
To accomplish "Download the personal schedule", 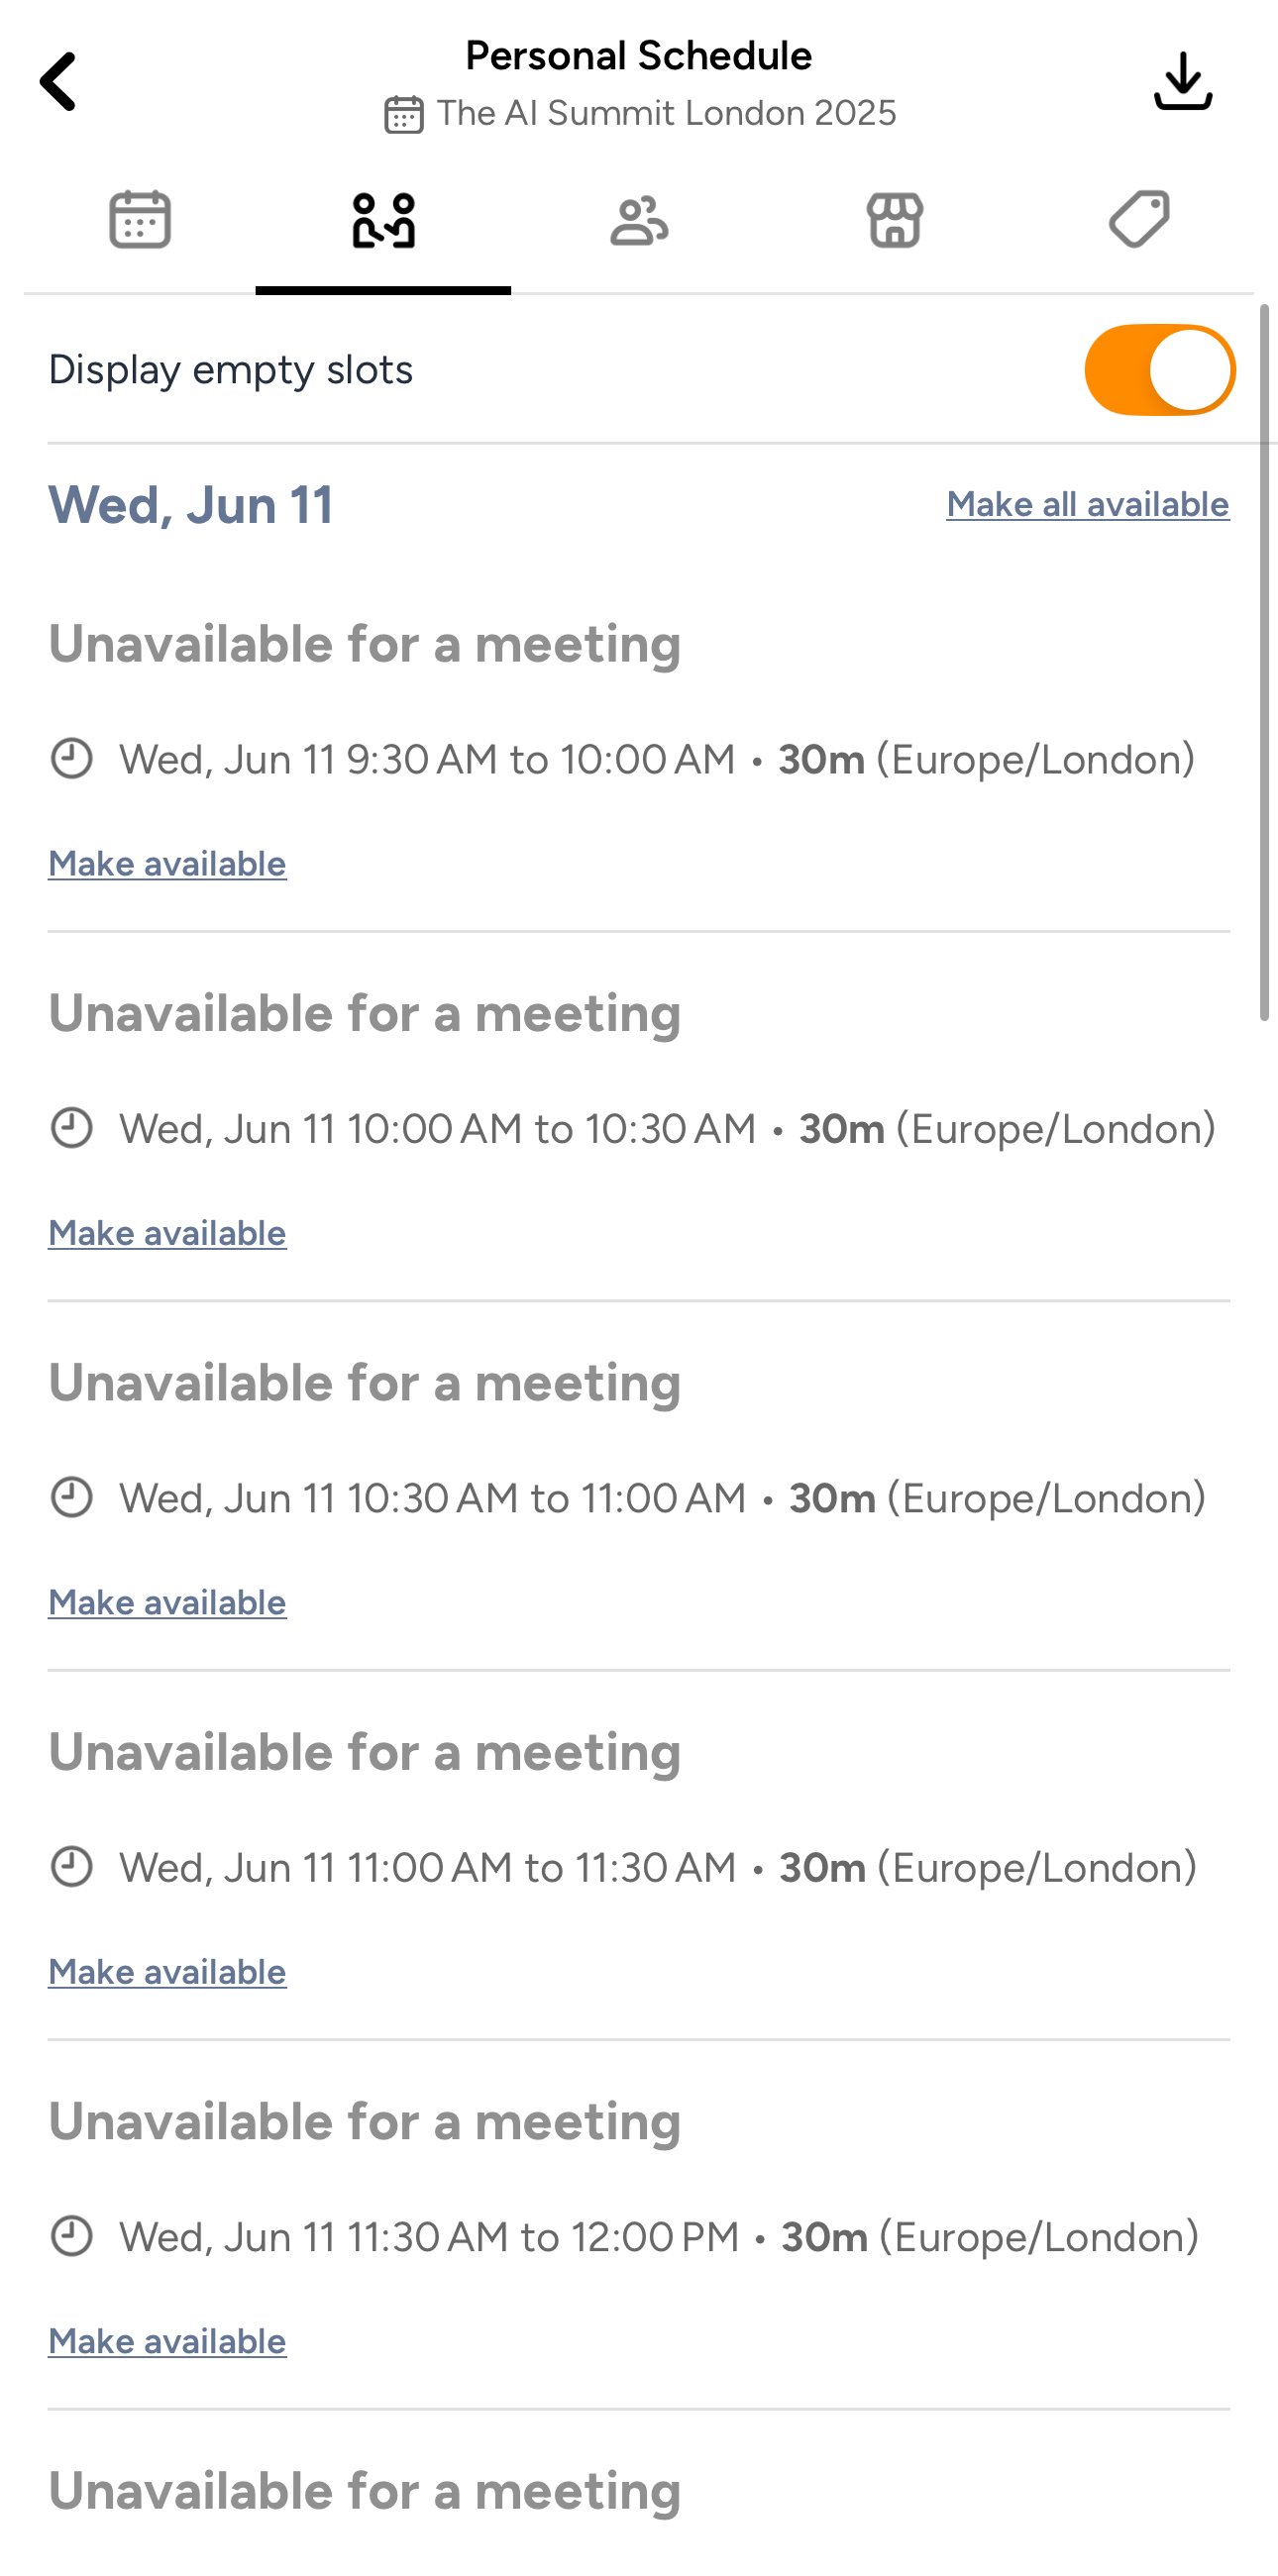I will [x=1183, y=82].
